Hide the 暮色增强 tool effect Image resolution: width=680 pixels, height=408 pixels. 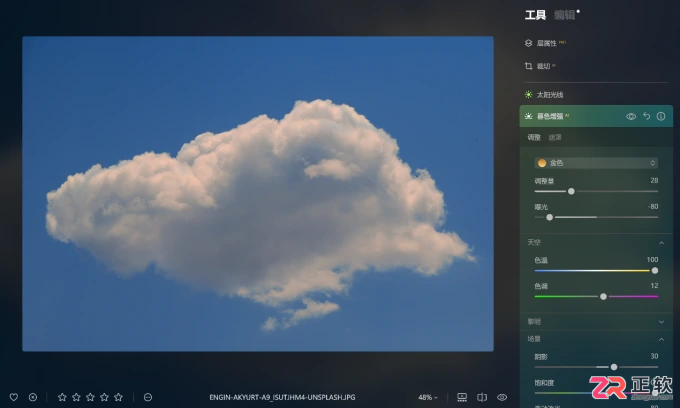[631, 116]
